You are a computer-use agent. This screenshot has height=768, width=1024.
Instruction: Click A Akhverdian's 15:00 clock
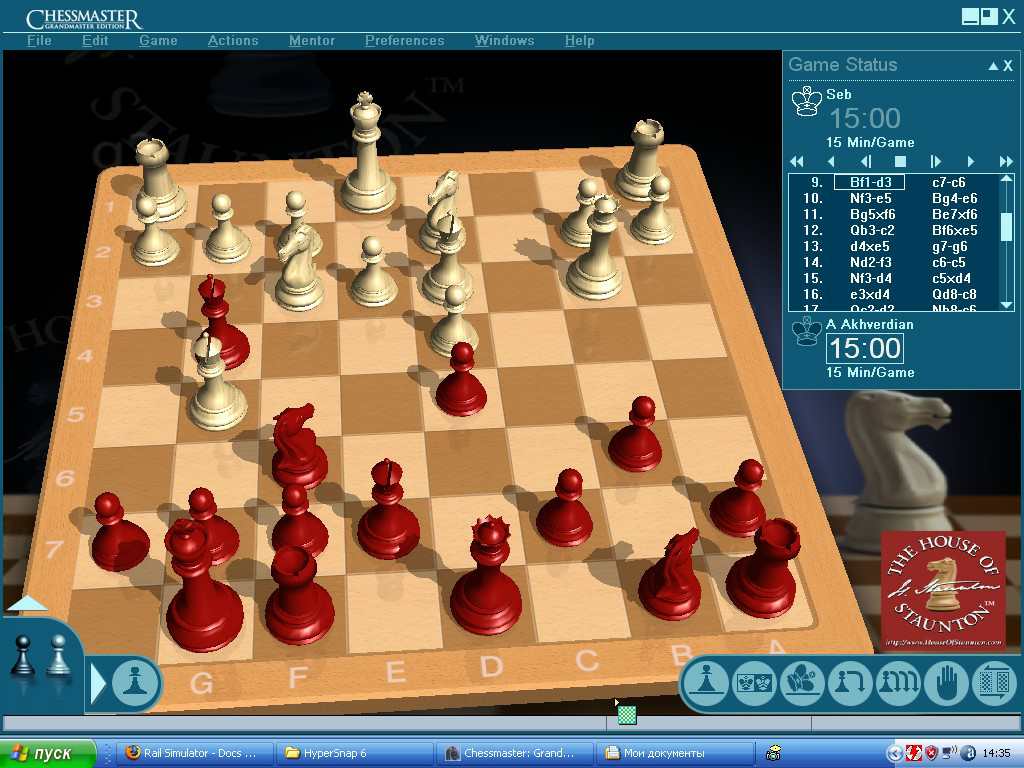point(865,348)
